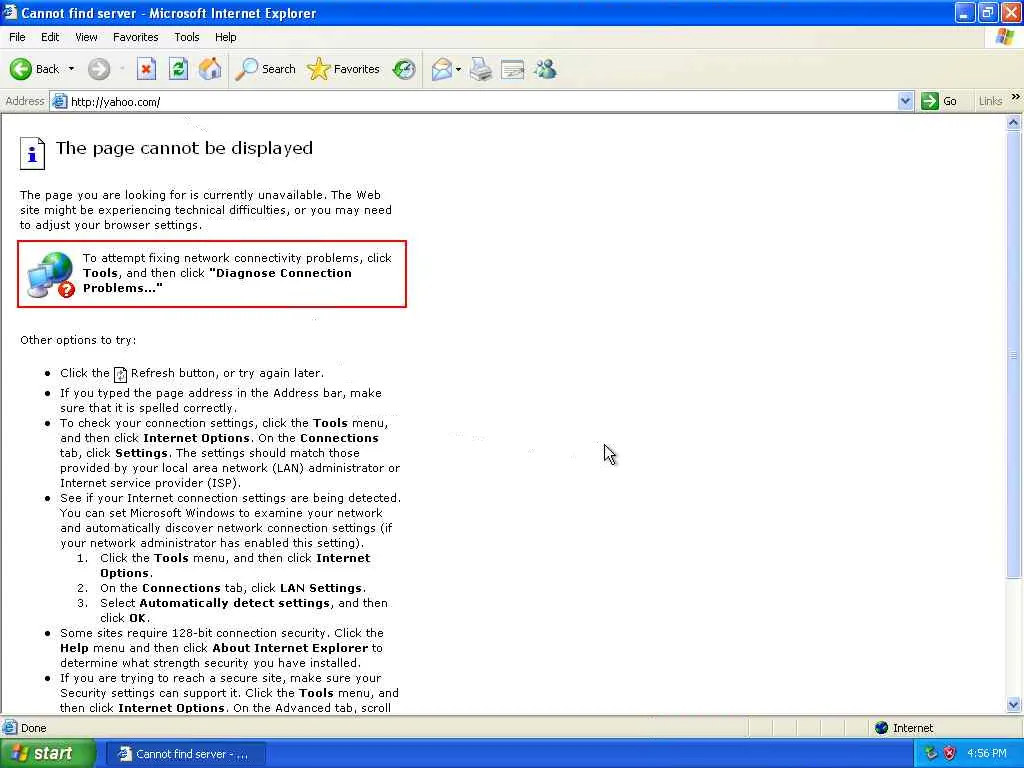1024x768 pixels.
Task: Click the Mail envelope icon
Action: click(442, 69)
